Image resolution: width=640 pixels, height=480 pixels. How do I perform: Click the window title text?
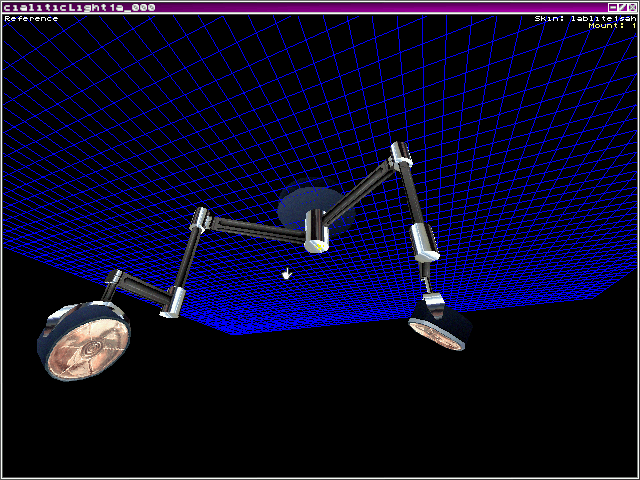click(79, 7)
